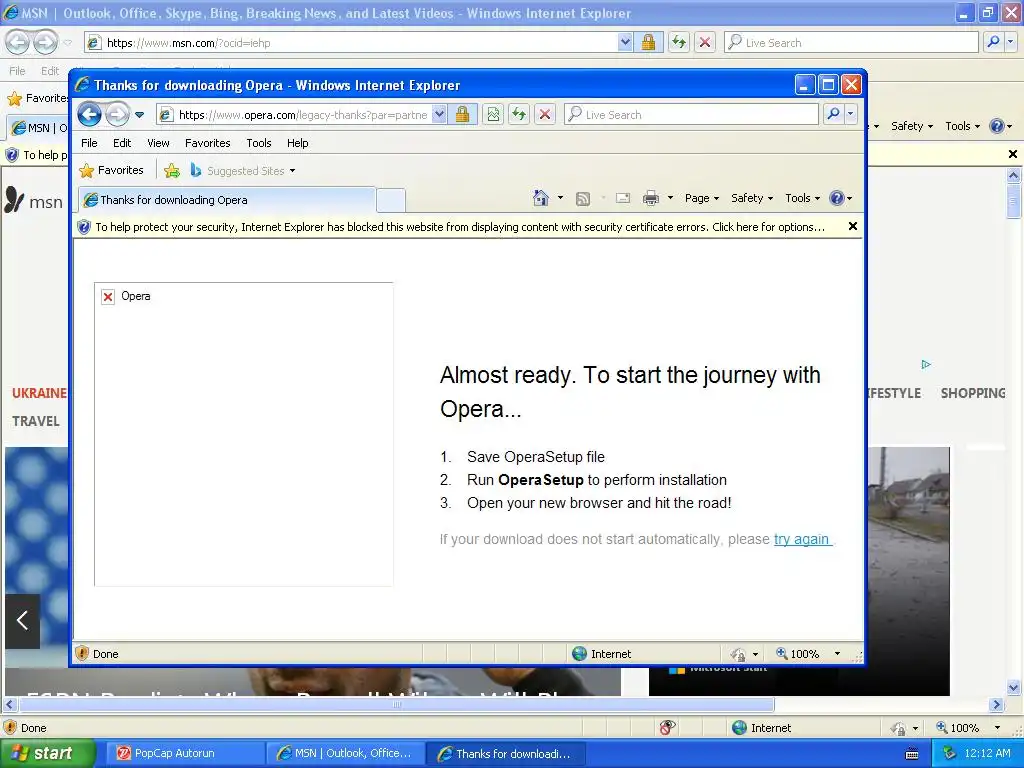
Task: Click the Opera window's Live Search field
Action: pyautogui.click(x=691, y=115)
